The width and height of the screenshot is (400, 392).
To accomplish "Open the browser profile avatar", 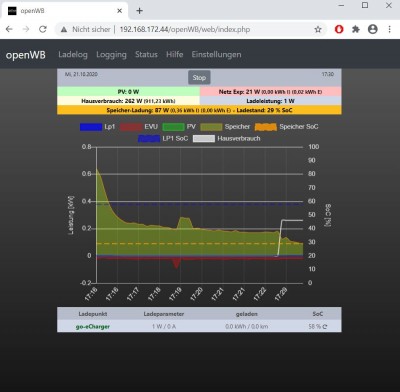I will pos(373,29).
